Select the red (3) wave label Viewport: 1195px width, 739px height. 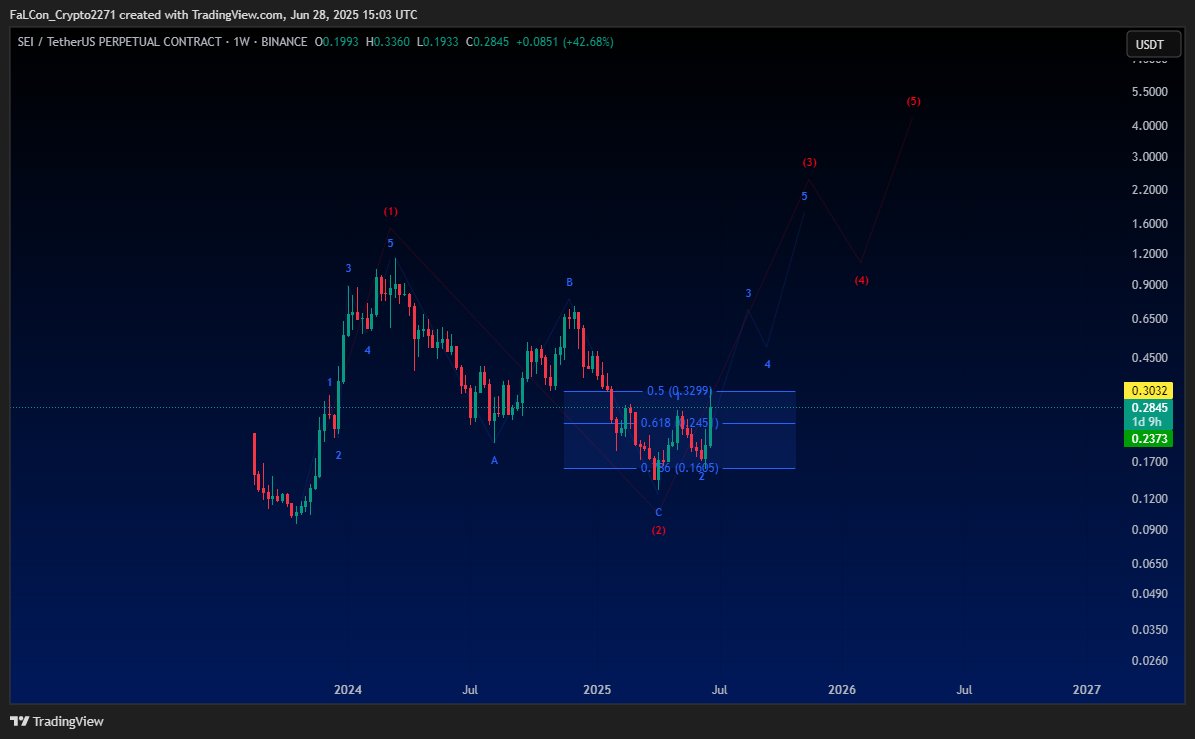coord(809,162)
